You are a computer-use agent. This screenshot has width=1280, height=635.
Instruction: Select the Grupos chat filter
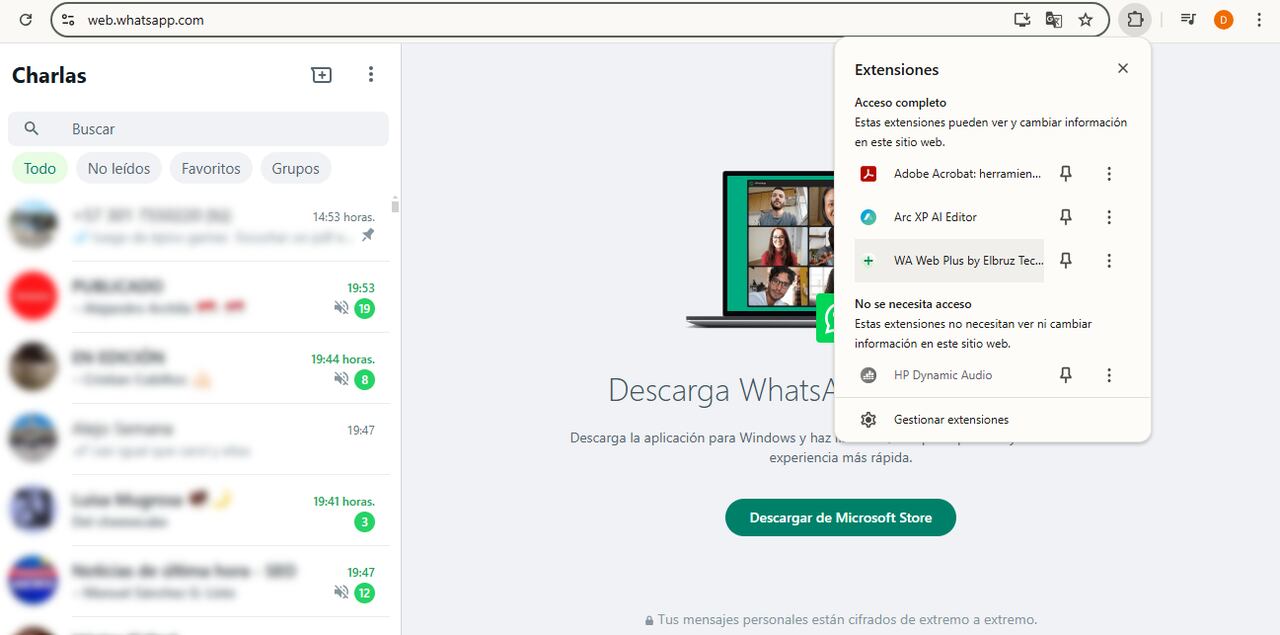click(295, 168)
